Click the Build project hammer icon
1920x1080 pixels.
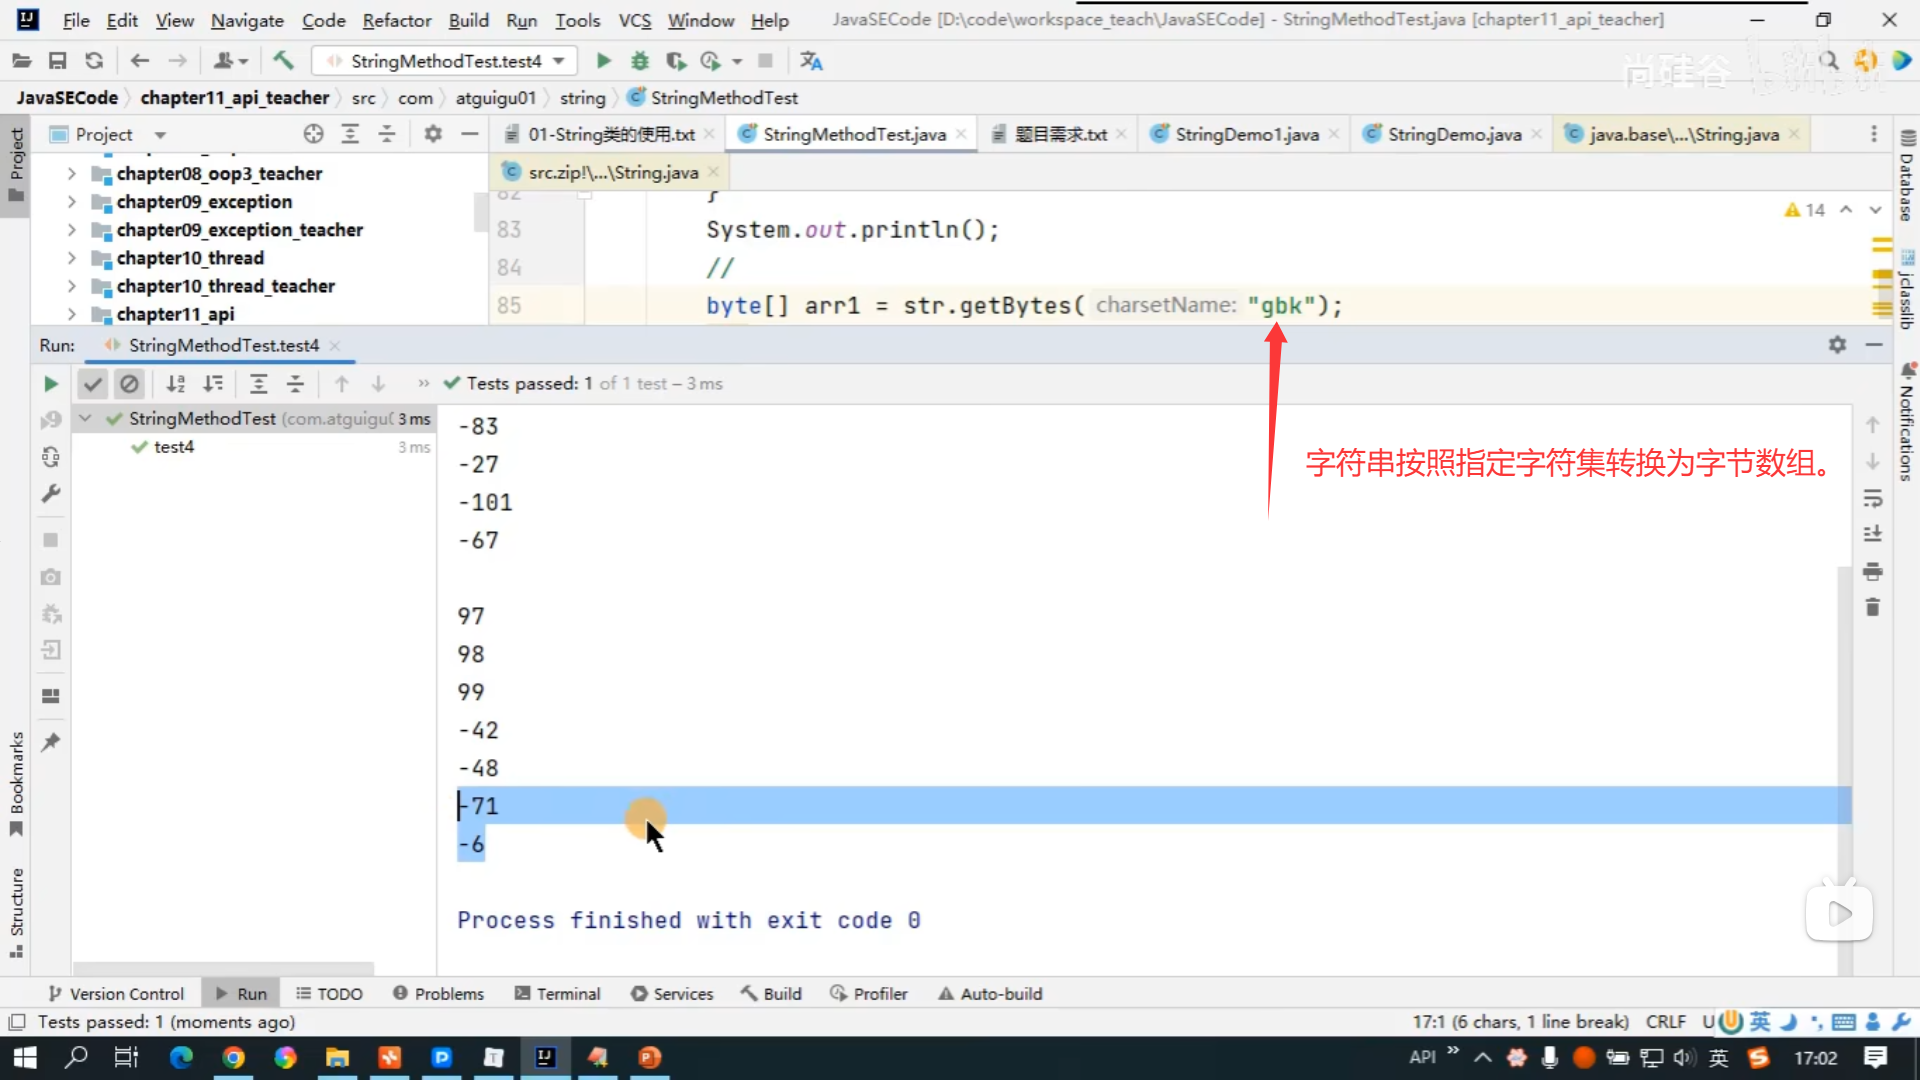284,61
